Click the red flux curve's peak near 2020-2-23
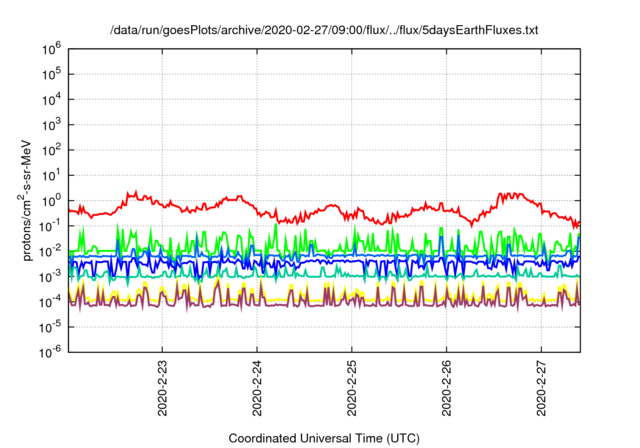640x448 pixels. point(136,193)
